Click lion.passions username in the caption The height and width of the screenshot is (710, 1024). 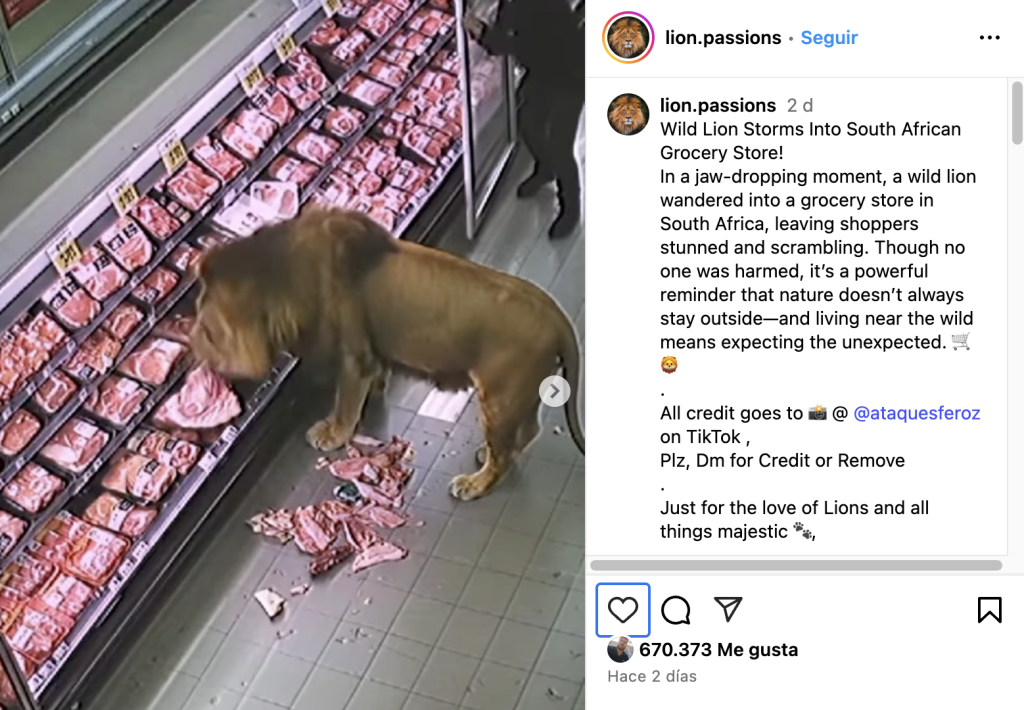(x=718, y=105)
